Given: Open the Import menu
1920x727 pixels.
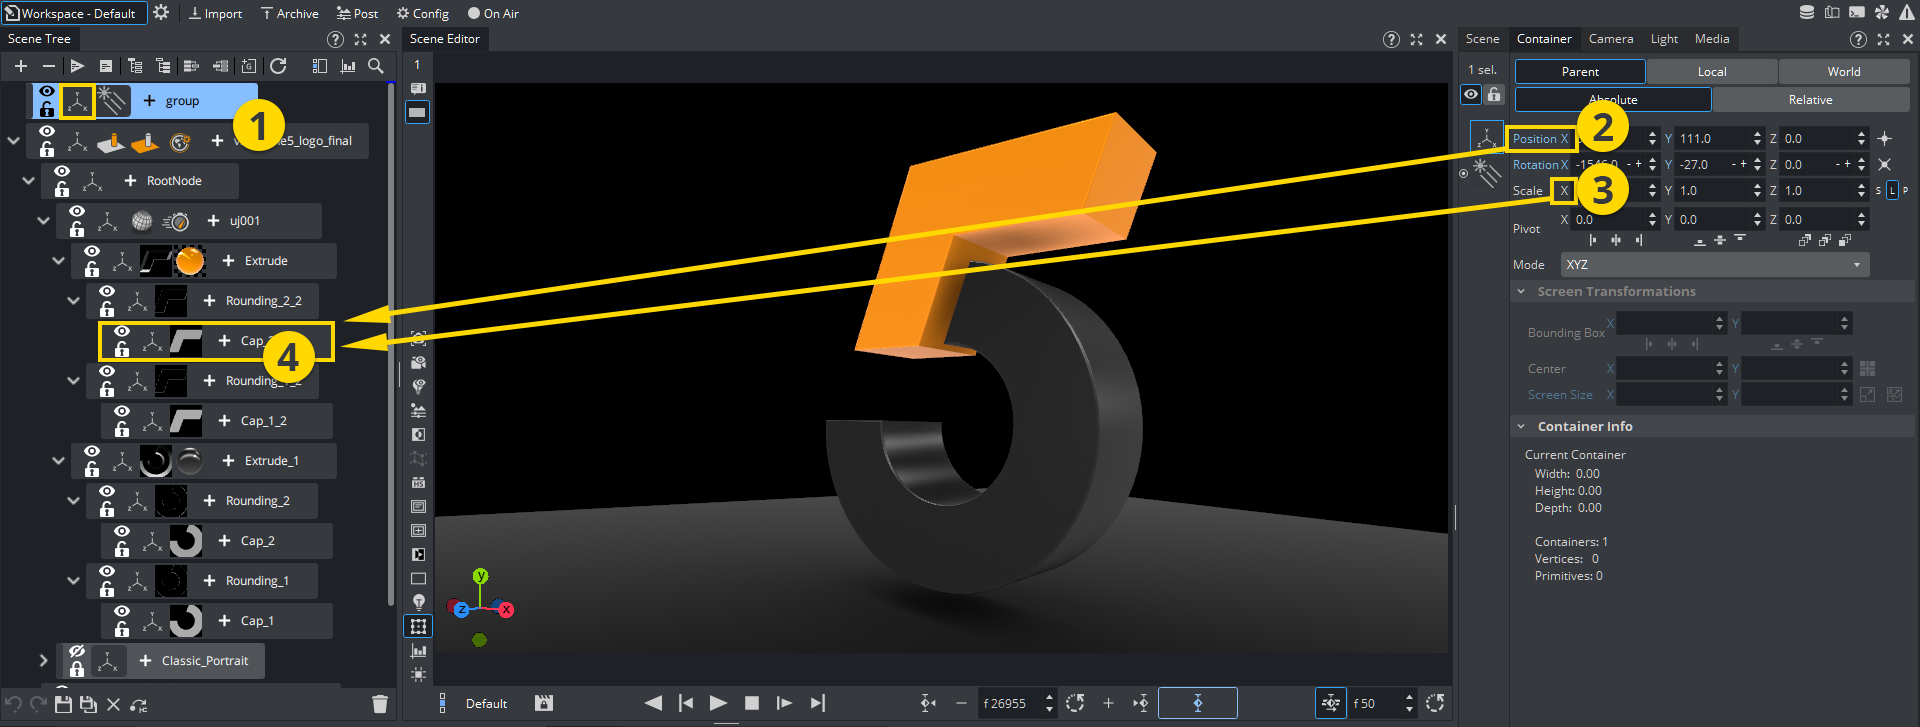Looking at the screenshot, I should pos(215,13).
